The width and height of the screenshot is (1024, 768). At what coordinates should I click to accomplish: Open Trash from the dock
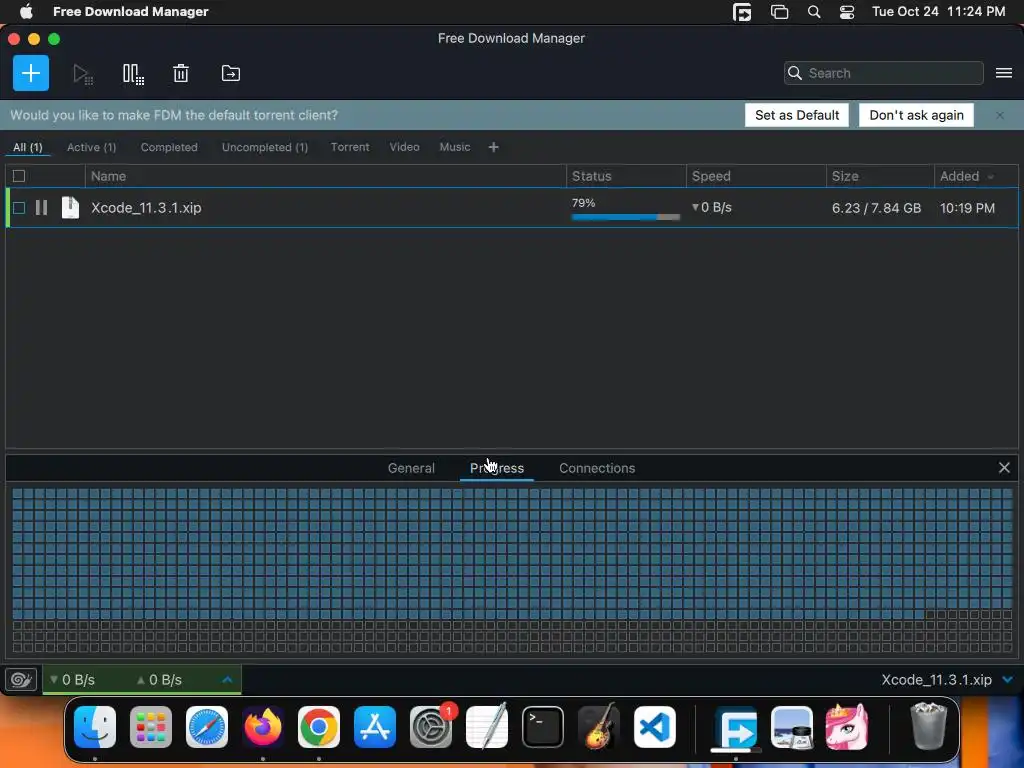(929, 726)
